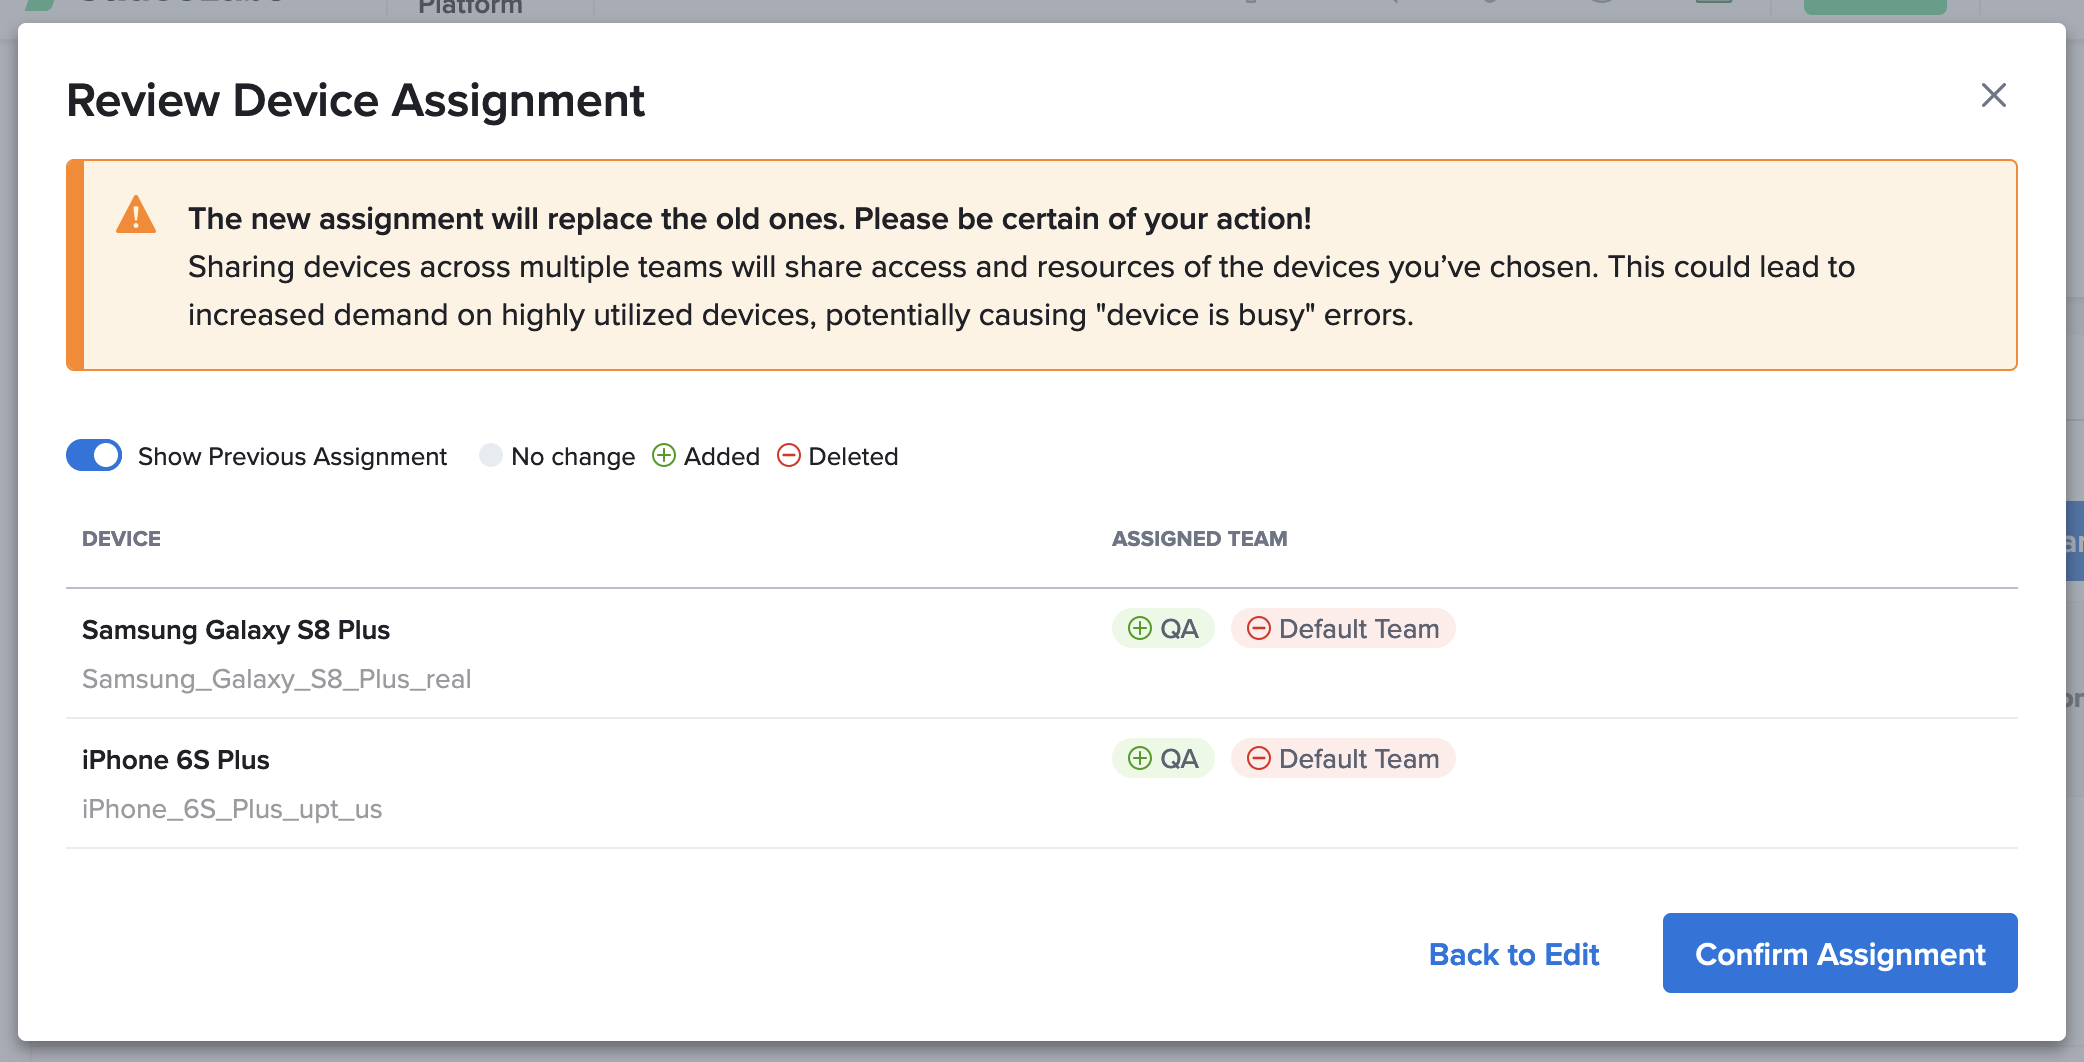Click the orange warning triangle icon
The image size is (2084, 1062).
coord(136,216)
